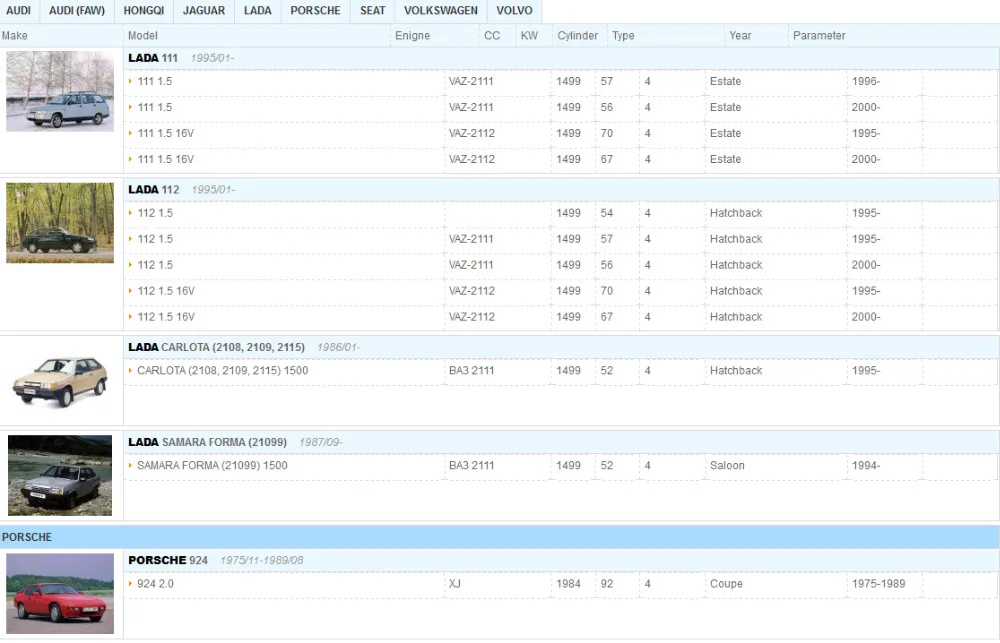1000x643 pixels.
Task: Open the SAMARA FORMA (21099) 1500 entry
Action: click(x=212, y=466)
